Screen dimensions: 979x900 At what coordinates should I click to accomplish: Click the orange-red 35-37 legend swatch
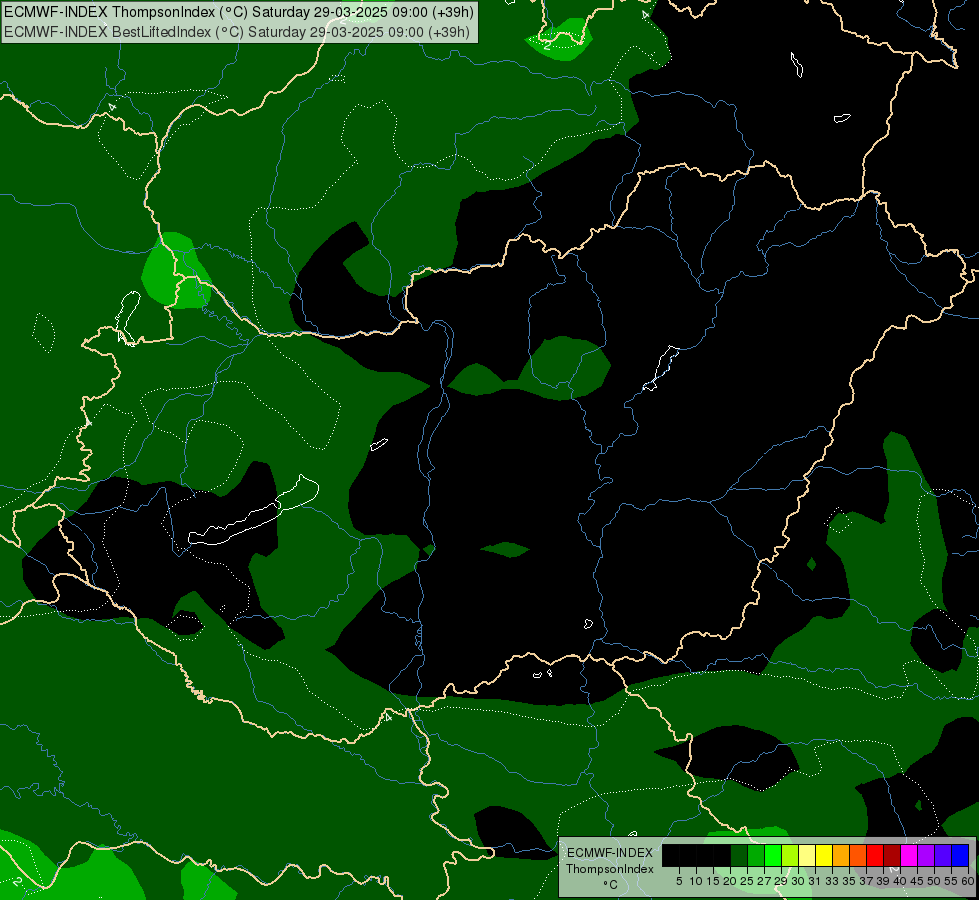click(858, 855)
